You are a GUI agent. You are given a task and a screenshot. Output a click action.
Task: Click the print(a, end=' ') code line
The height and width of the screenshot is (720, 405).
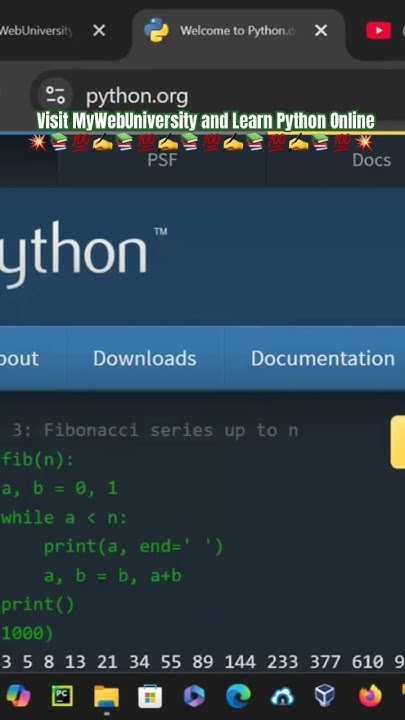[x=133, y=547]
